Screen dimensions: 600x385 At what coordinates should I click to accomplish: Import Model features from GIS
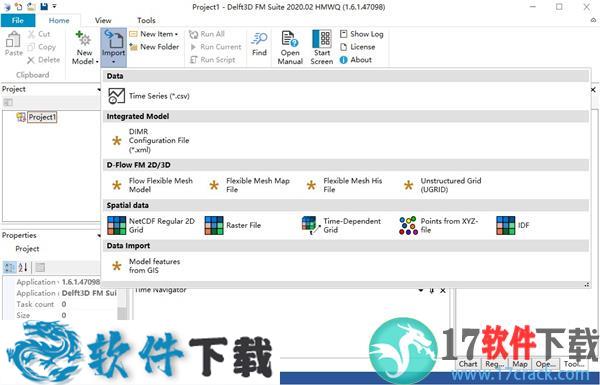145,266
